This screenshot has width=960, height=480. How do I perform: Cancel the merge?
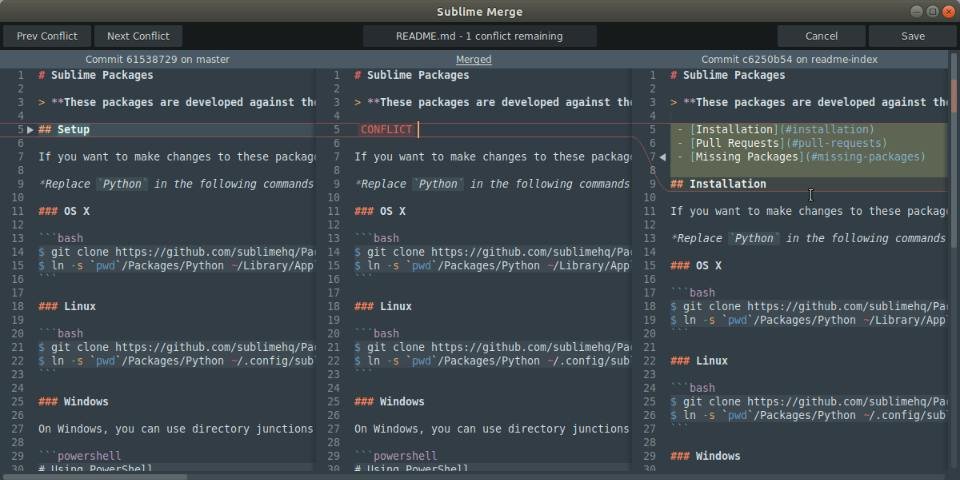tap(822, 36)
